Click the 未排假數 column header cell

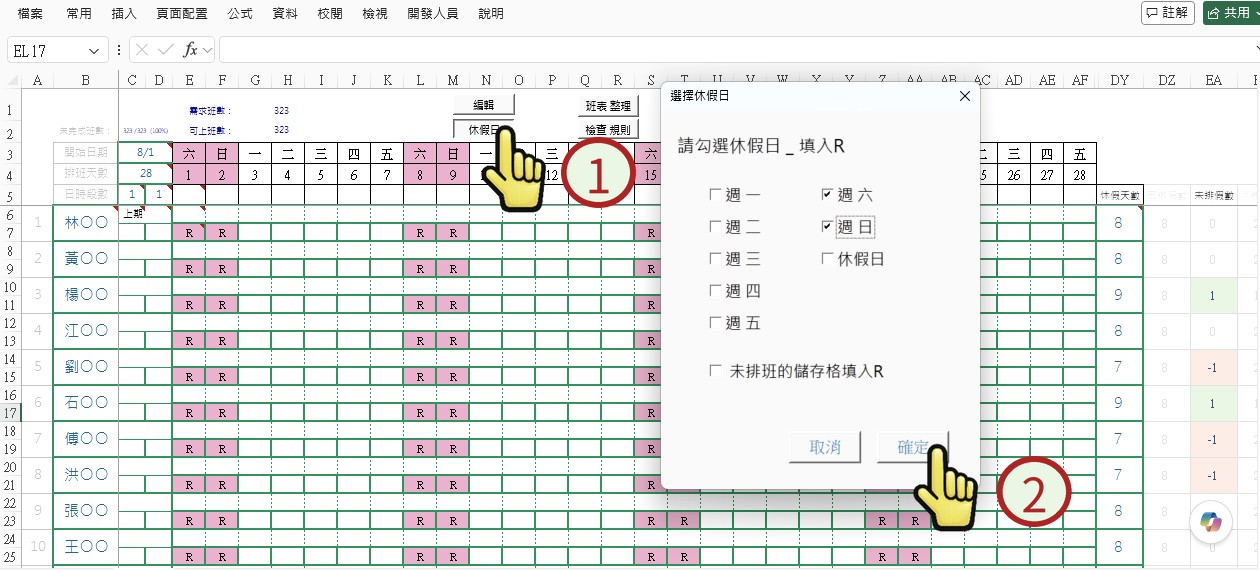tap(1212, 195)
